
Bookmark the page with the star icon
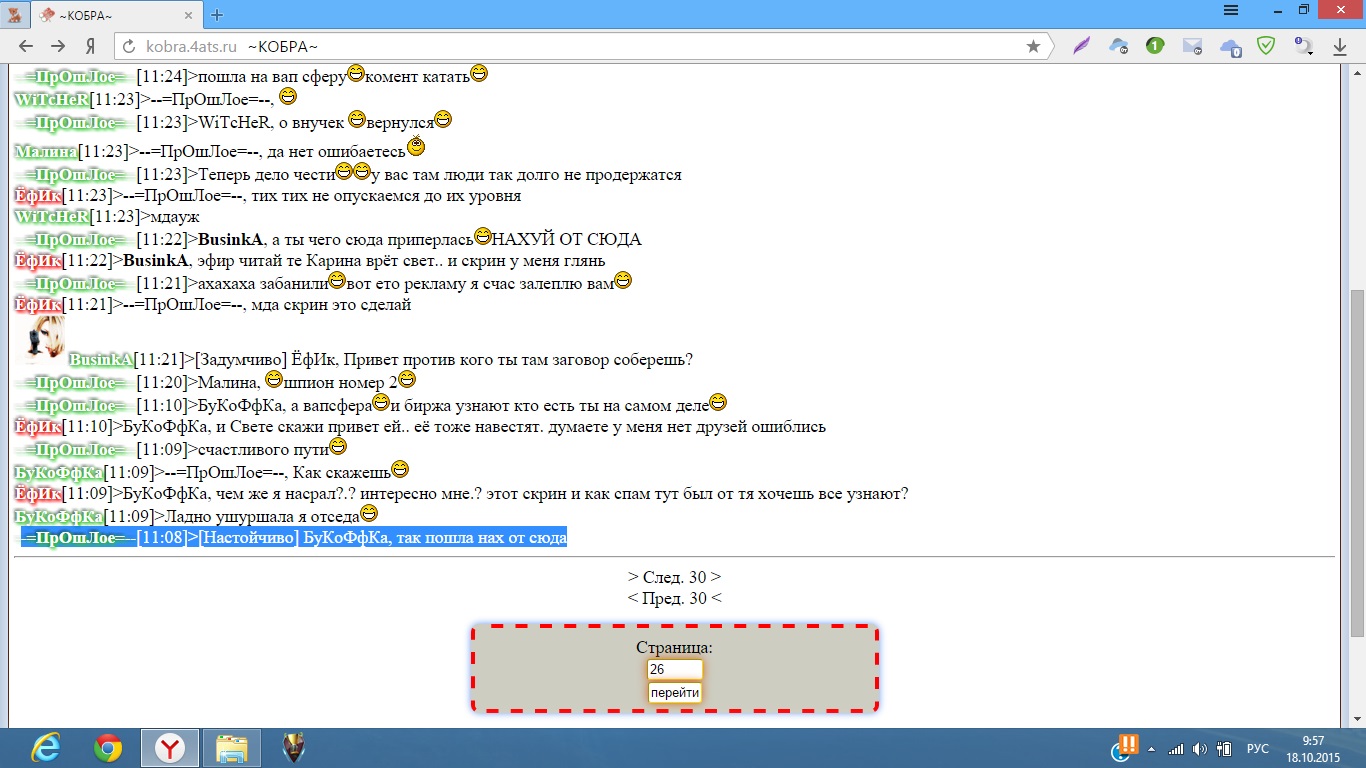click(1033, 46)
